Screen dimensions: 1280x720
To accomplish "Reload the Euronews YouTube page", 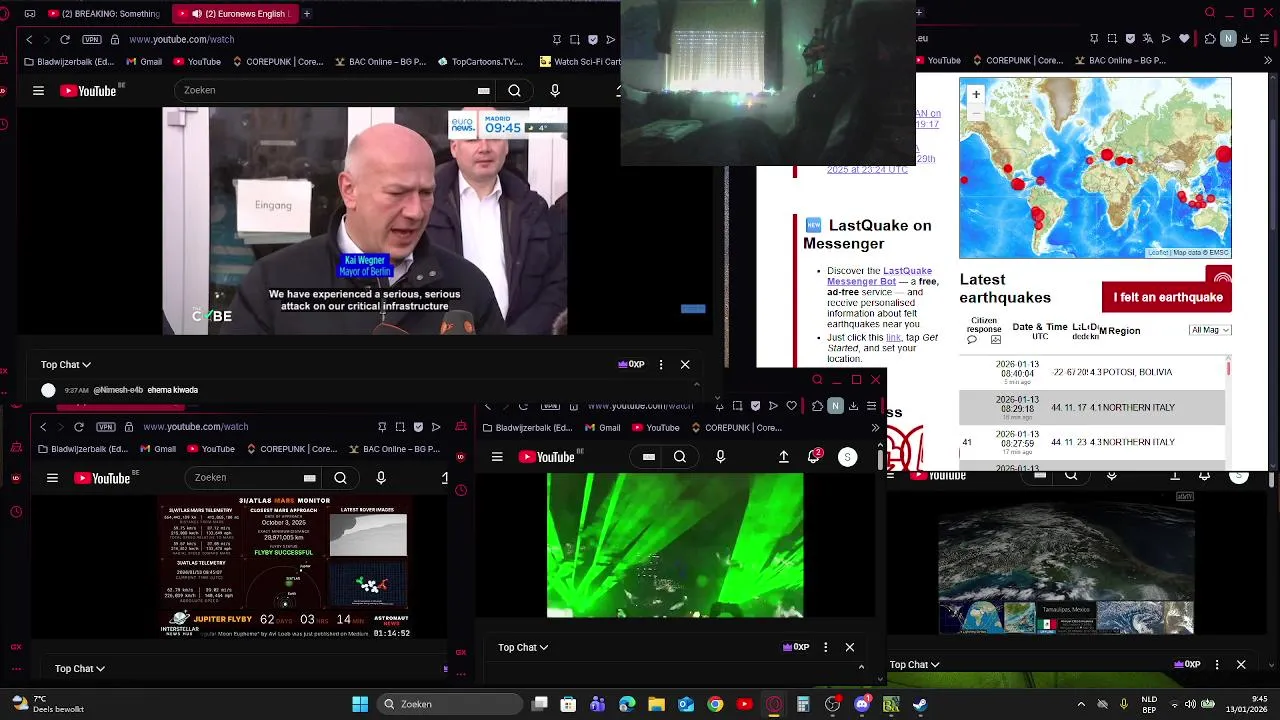I will click(x=65, y=39).
